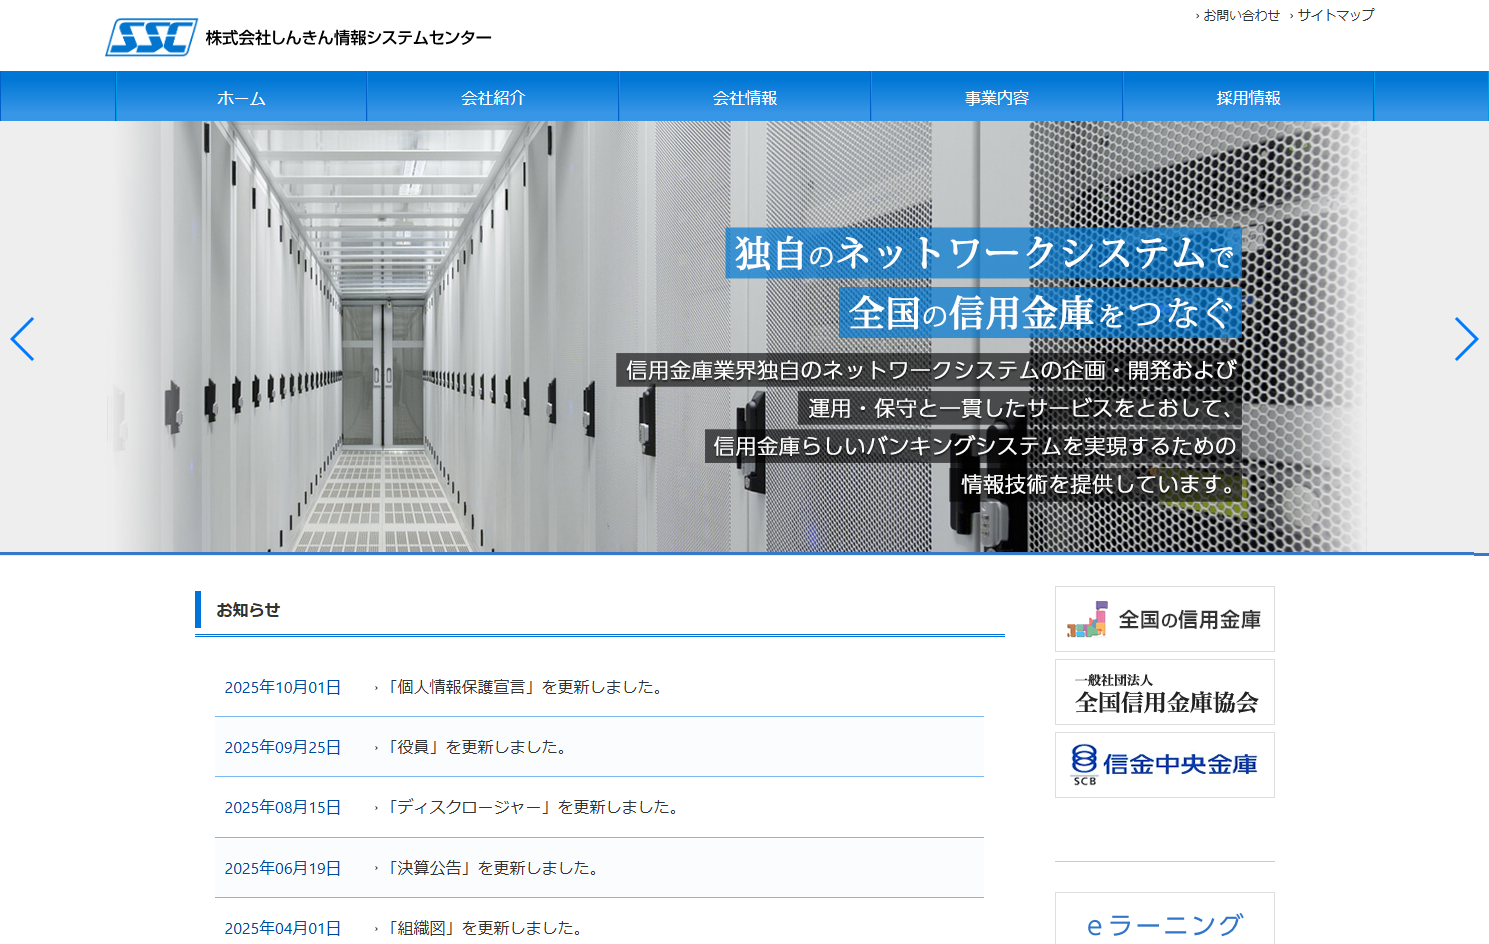Go to the 事業内容 section
1489x944 pixels.
click(997, 97)
